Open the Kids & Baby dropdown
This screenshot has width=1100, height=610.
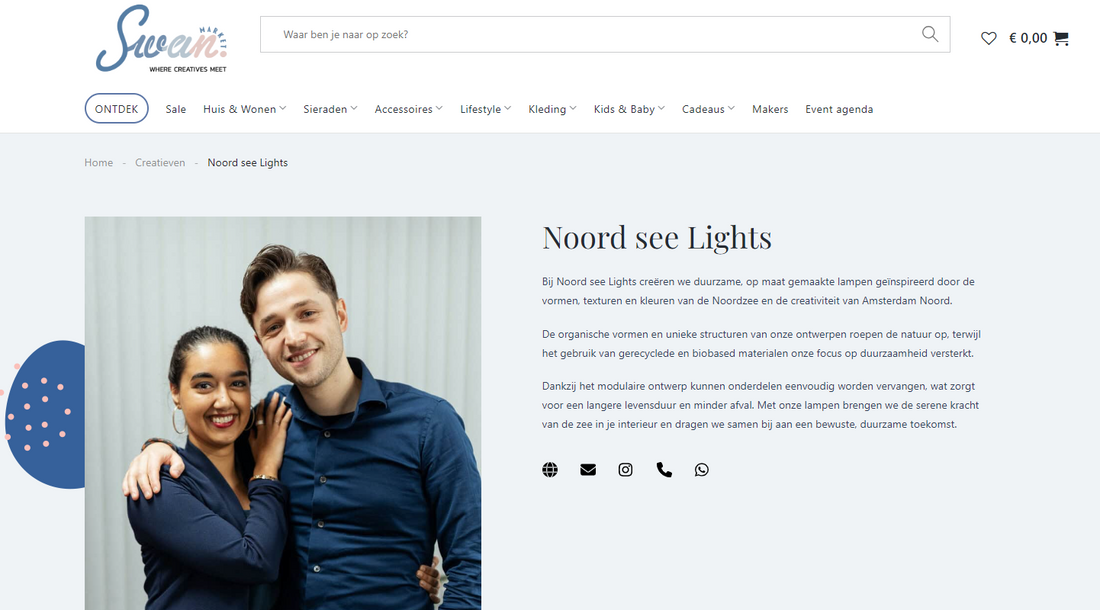coord(629,109)
